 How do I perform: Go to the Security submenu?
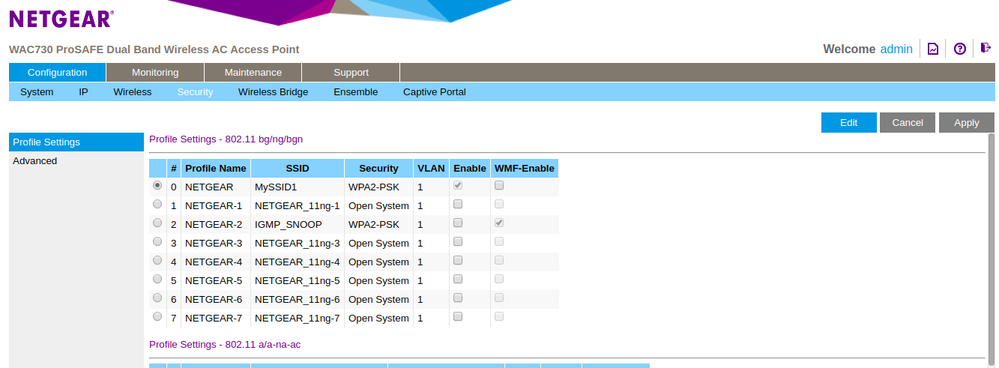pyautogui.click(x=195, y=92)
